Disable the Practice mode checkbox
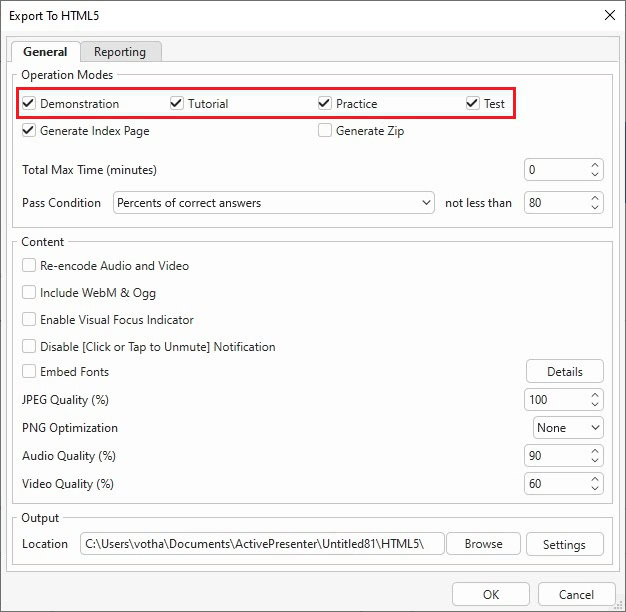 pyautogui.click(x=325, y=104)
